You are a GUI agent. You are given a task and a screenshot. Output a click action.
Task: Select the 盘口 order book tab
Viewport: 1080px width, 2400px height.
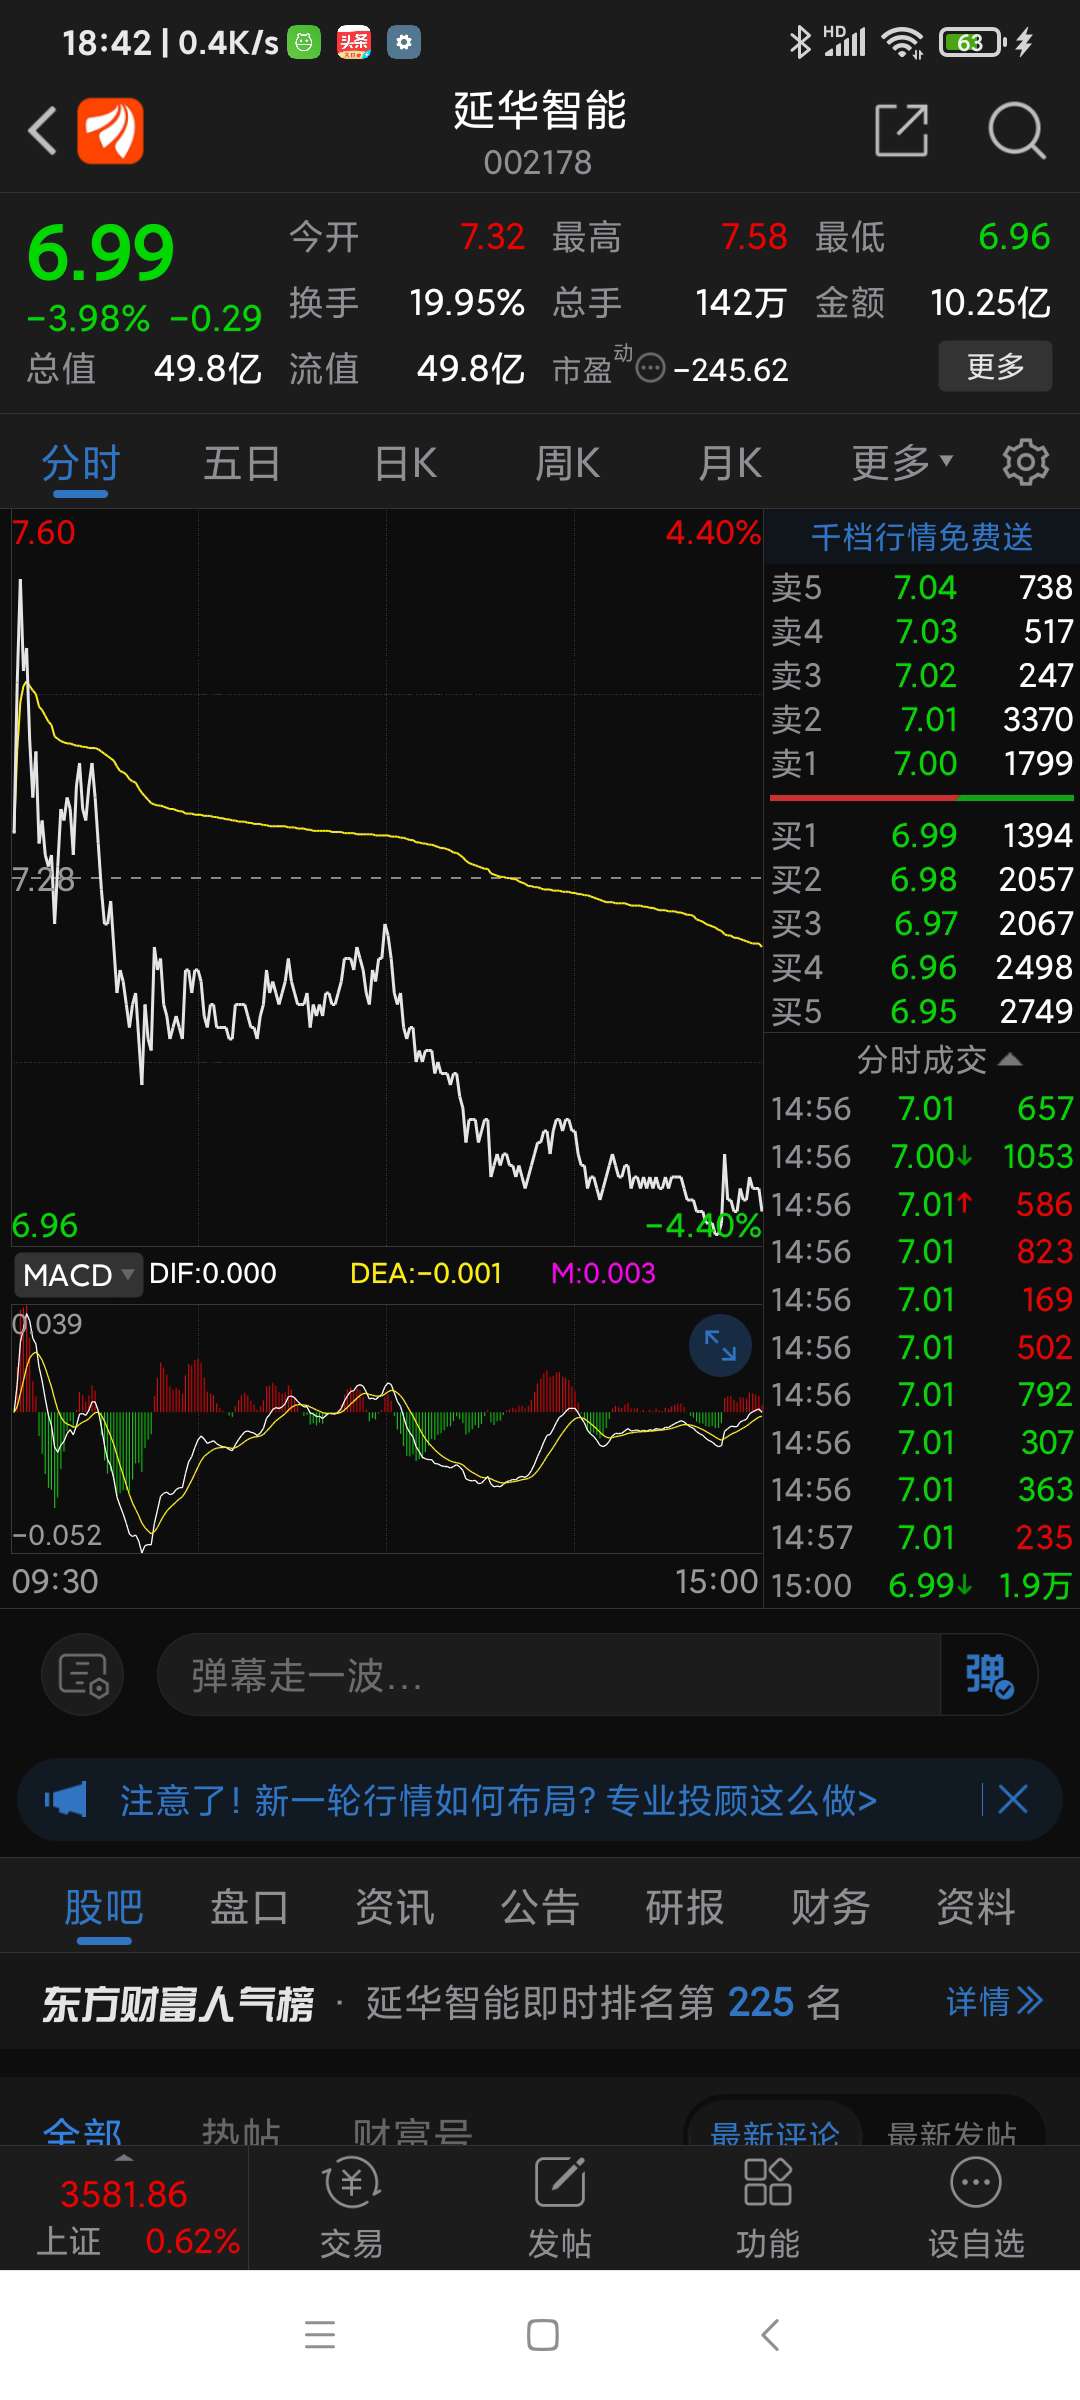tap(249, 1907)
